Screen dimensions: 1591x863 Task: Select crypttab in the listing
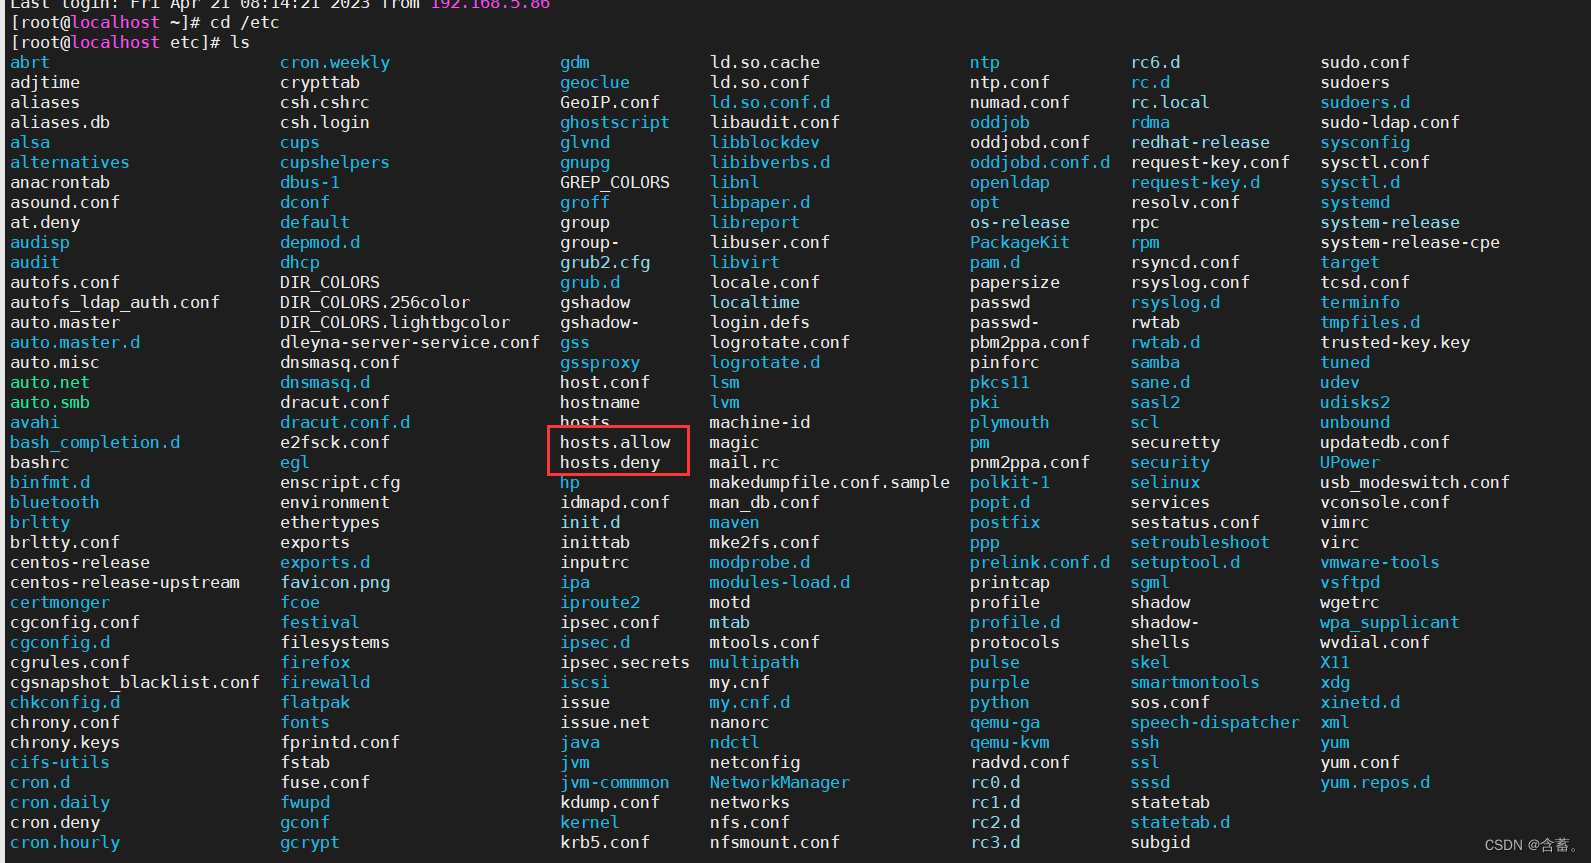tap(320, 82)
